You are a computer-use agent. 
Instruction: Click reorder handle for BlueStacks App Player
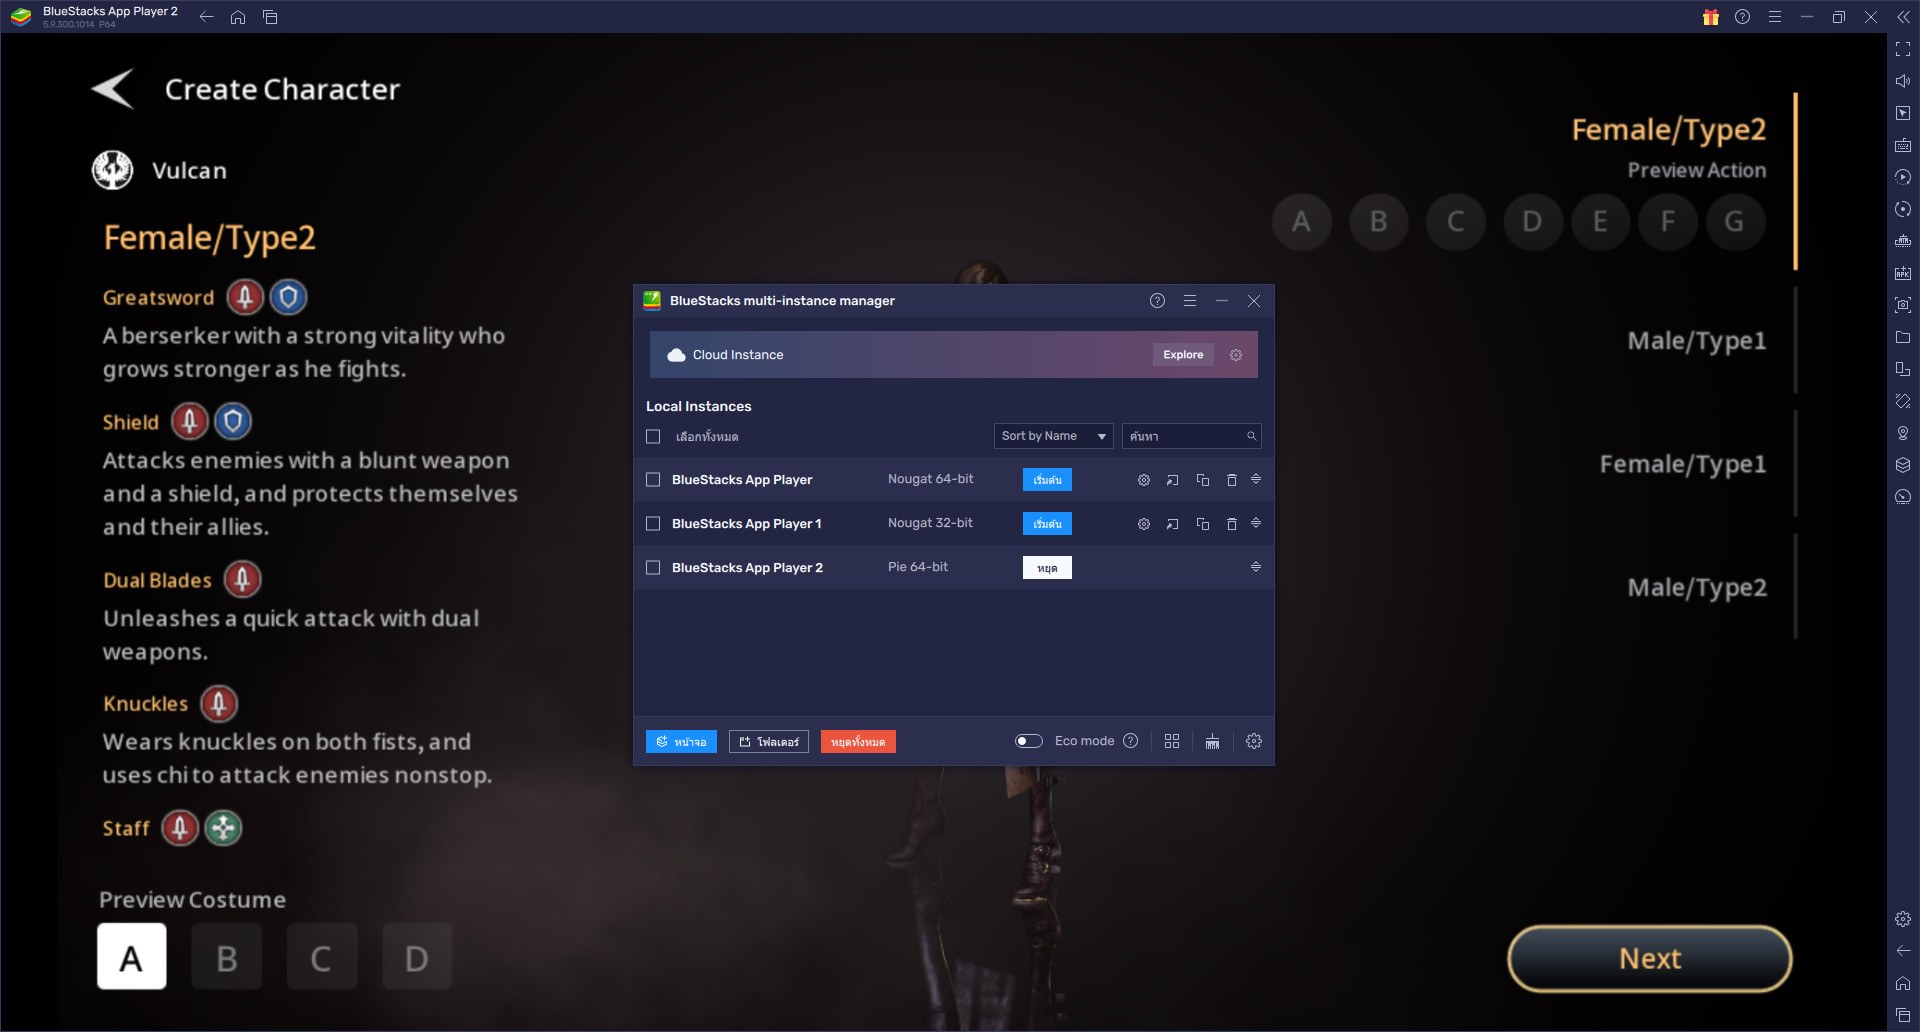[x=1256, y=479]
